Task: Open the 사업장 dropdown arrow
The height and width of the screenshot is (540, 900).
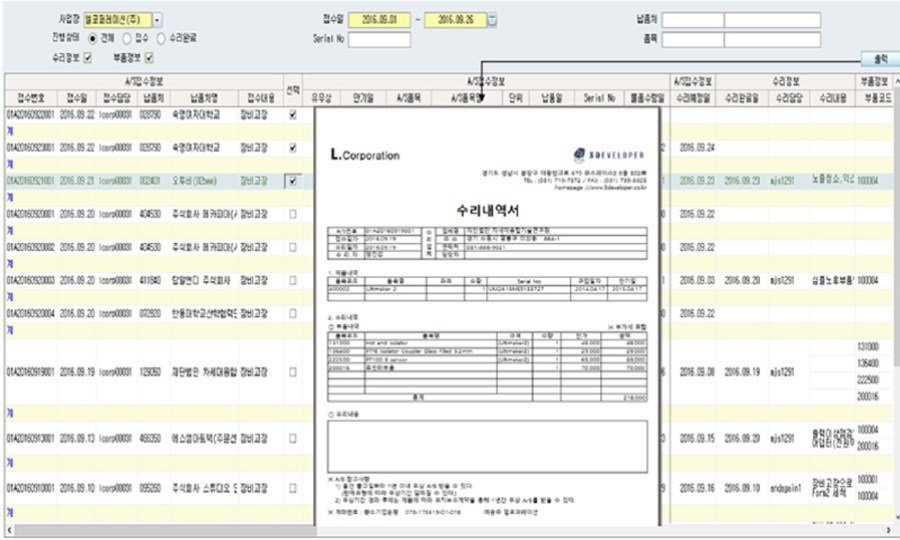Action: click(x=157, y=20)
